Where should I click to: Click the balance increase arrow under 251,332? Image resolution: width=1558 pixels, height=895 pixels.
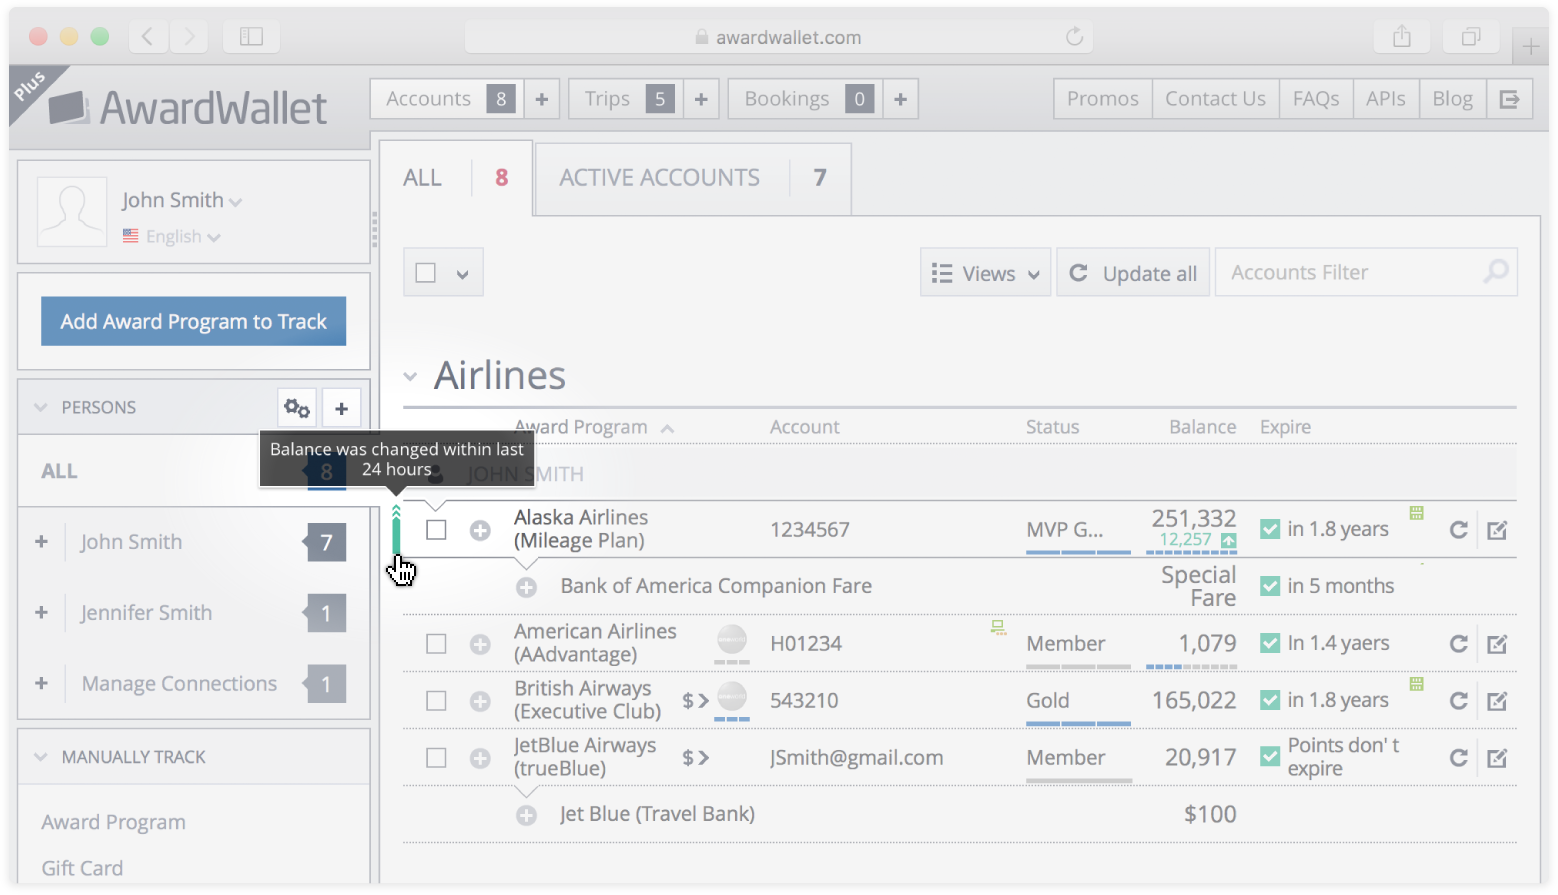click(1229, 540)
